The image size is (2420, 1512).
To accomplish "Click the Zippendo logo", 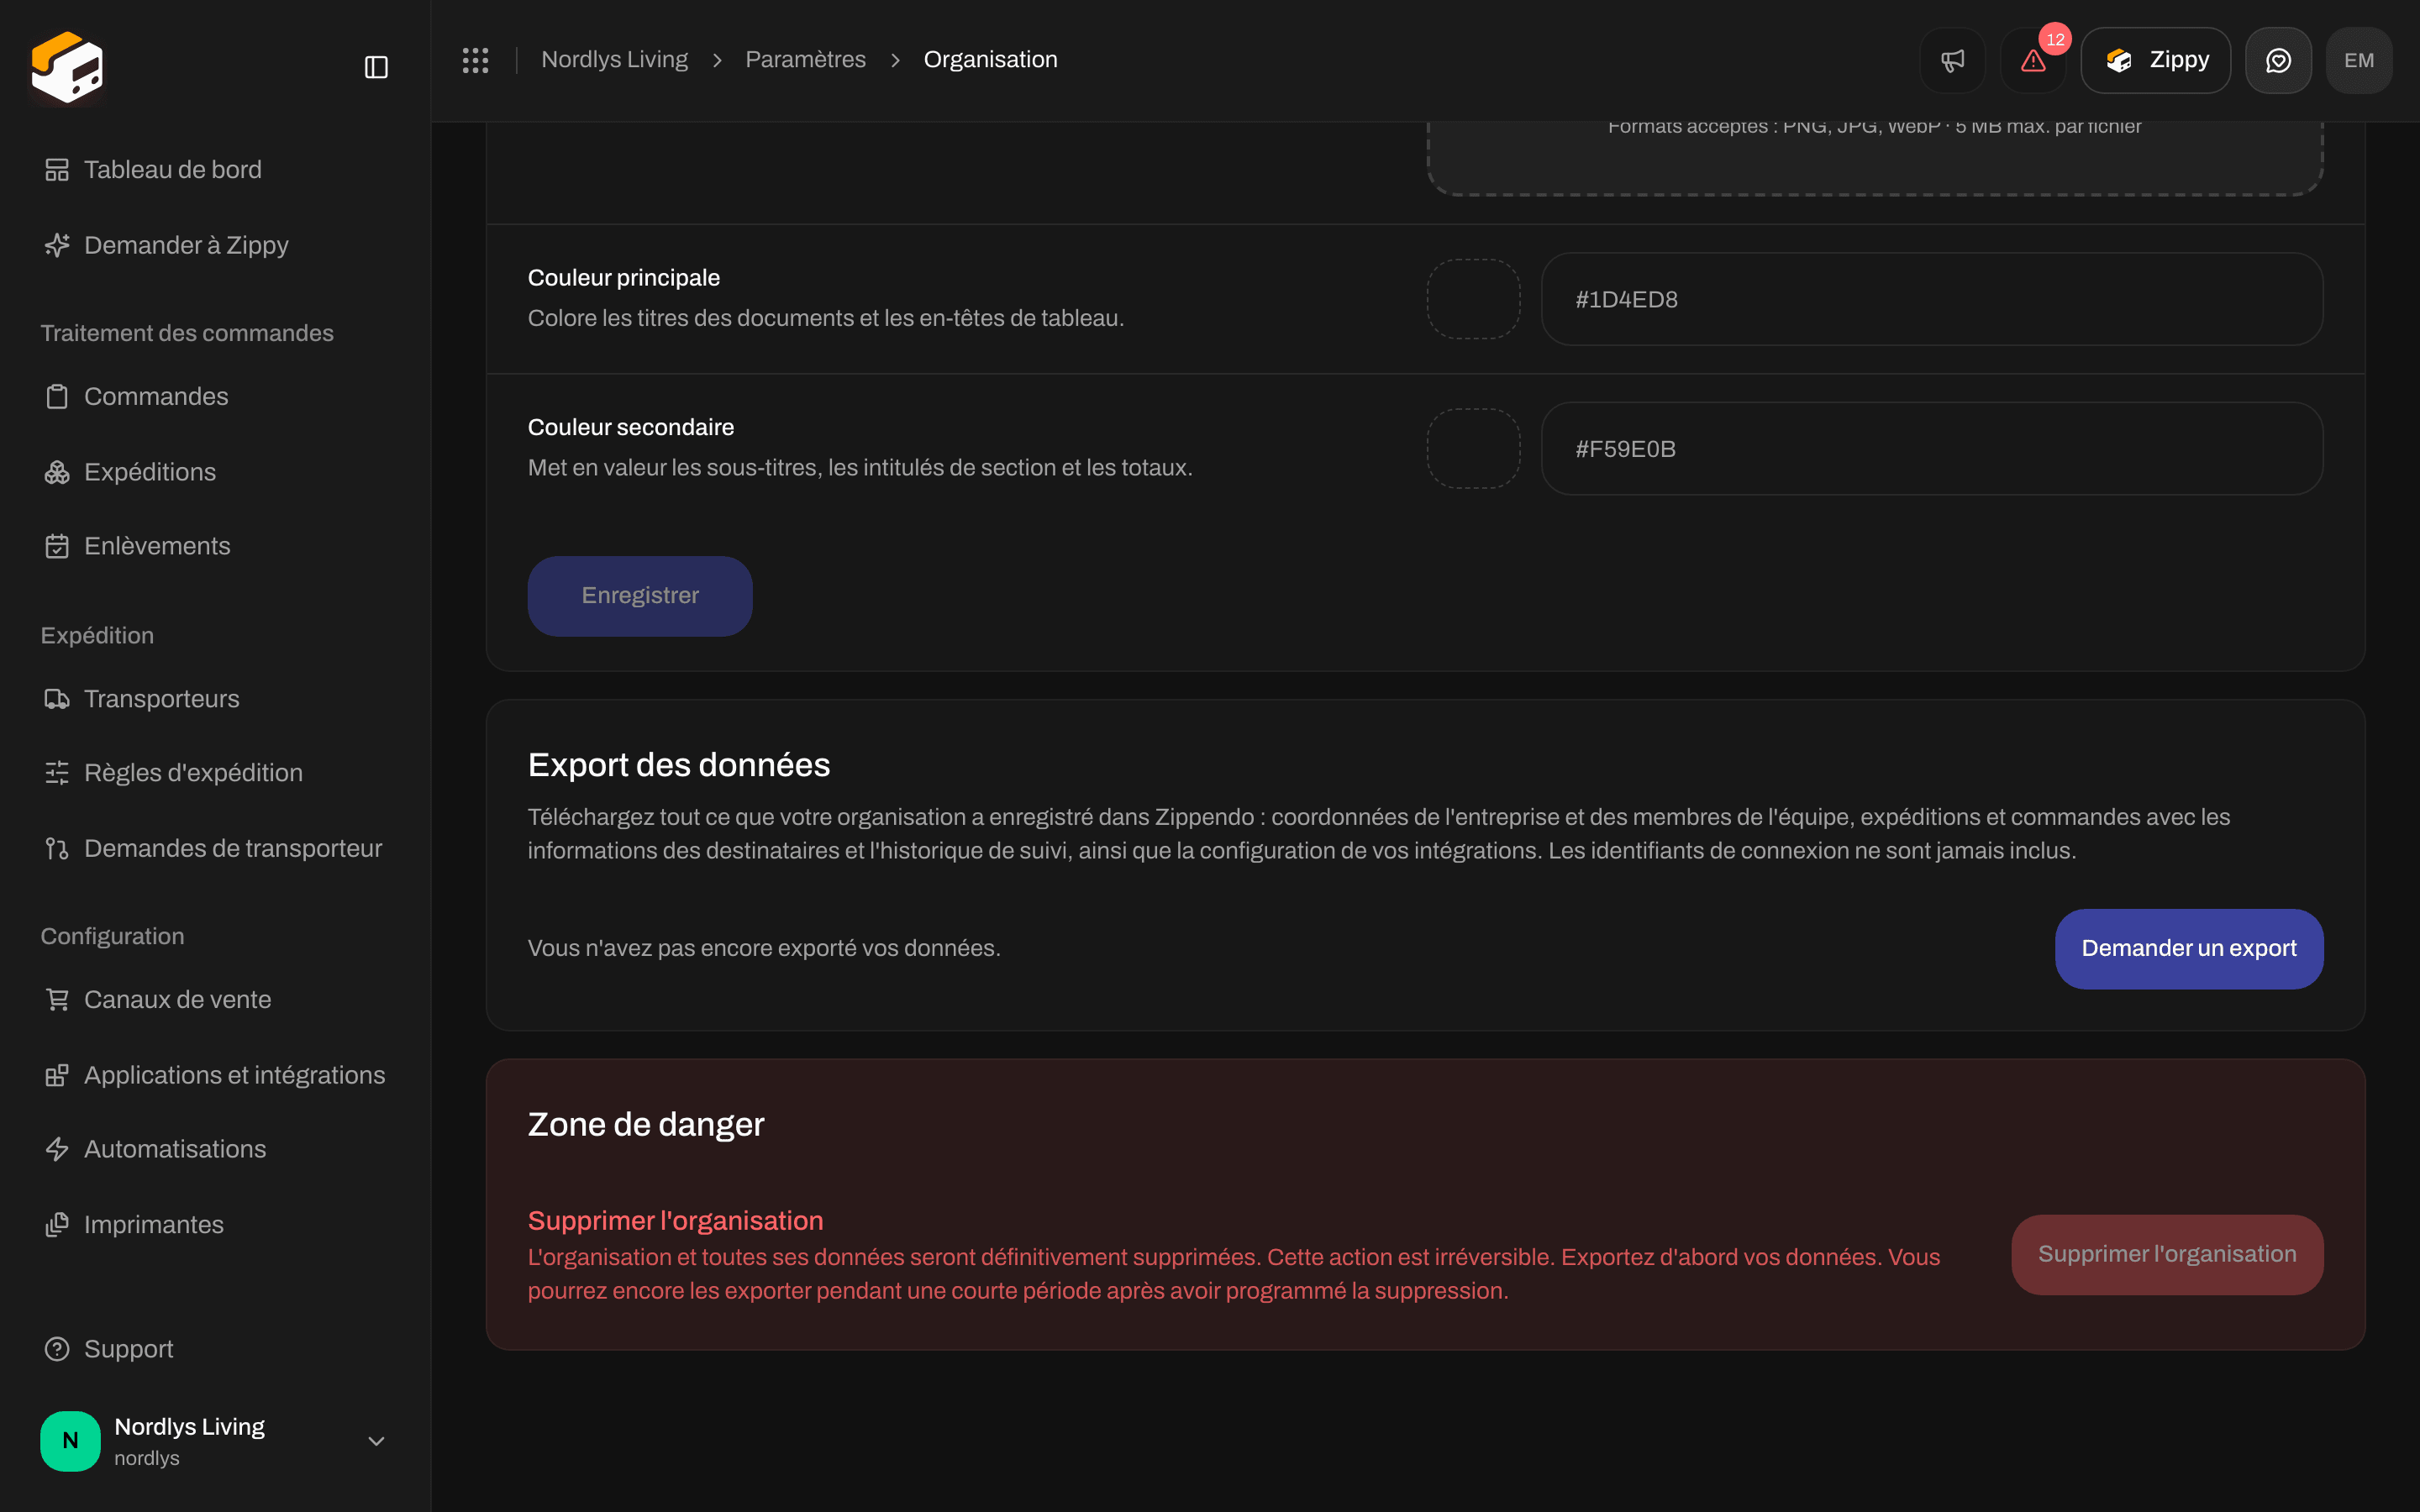I will [x=67, y=66].
